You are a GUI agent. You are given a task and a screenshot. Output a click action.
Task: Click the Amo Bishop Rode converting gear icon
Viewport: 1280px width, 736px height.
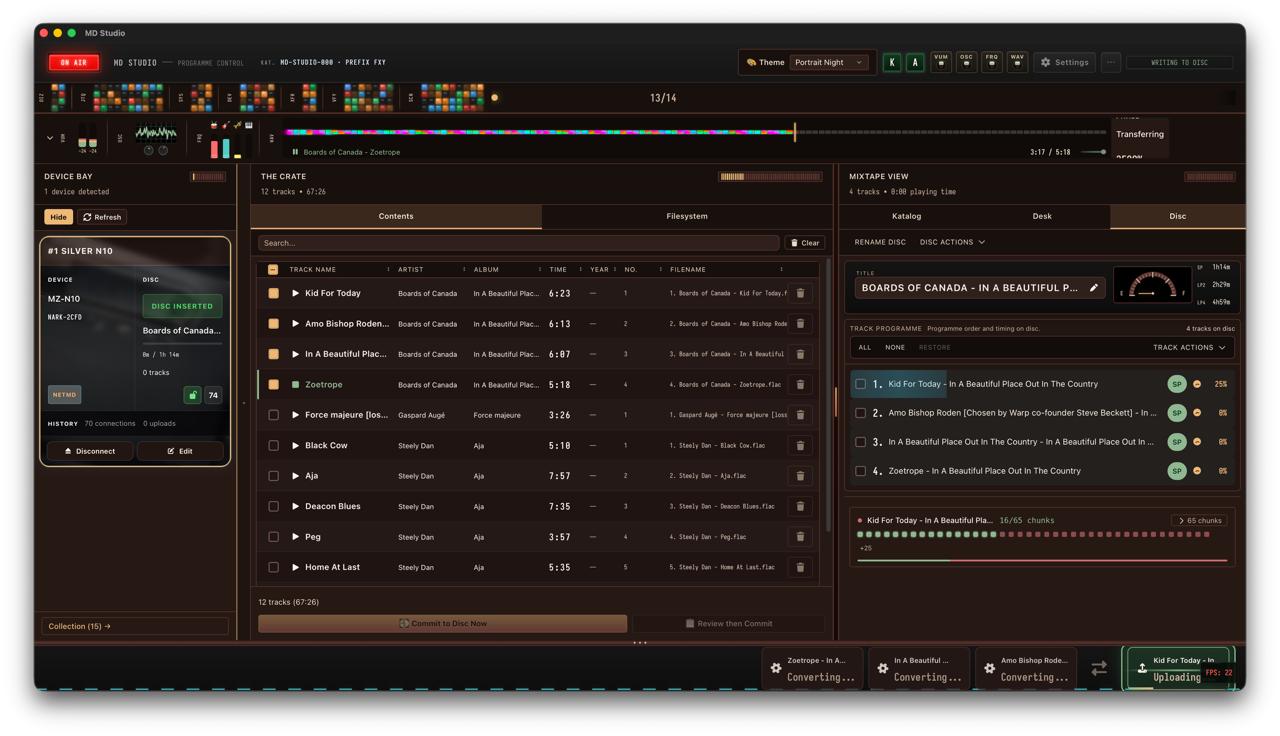click(989, 668)
